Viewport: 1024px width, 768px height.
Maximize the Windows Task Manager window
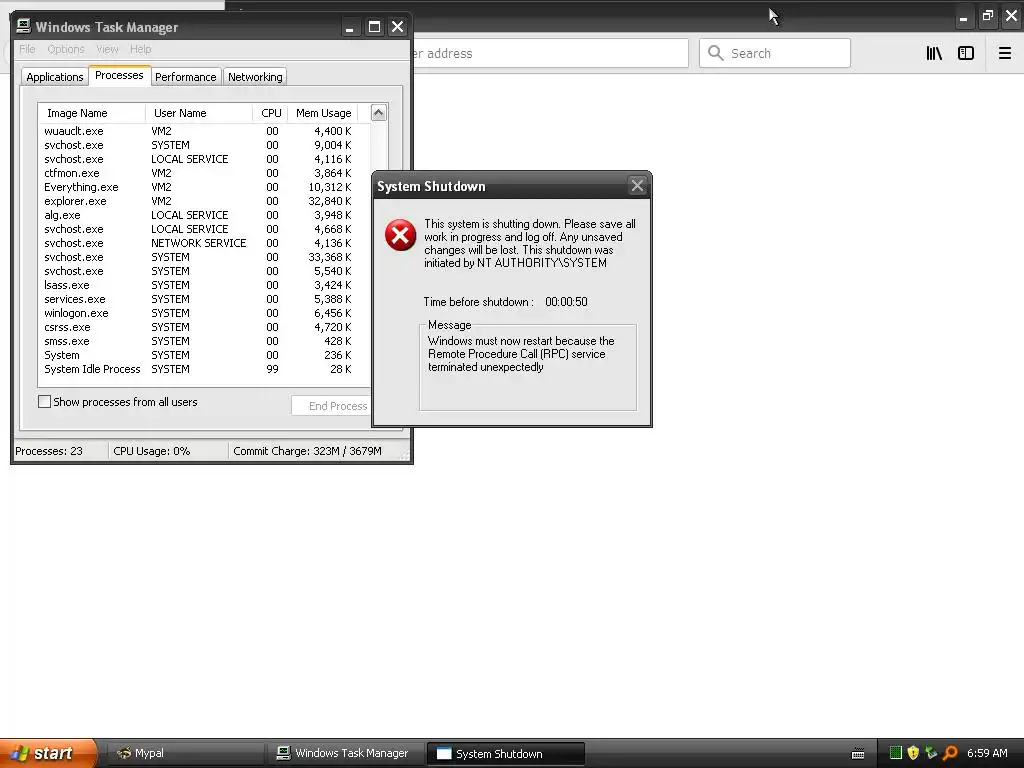374,27
